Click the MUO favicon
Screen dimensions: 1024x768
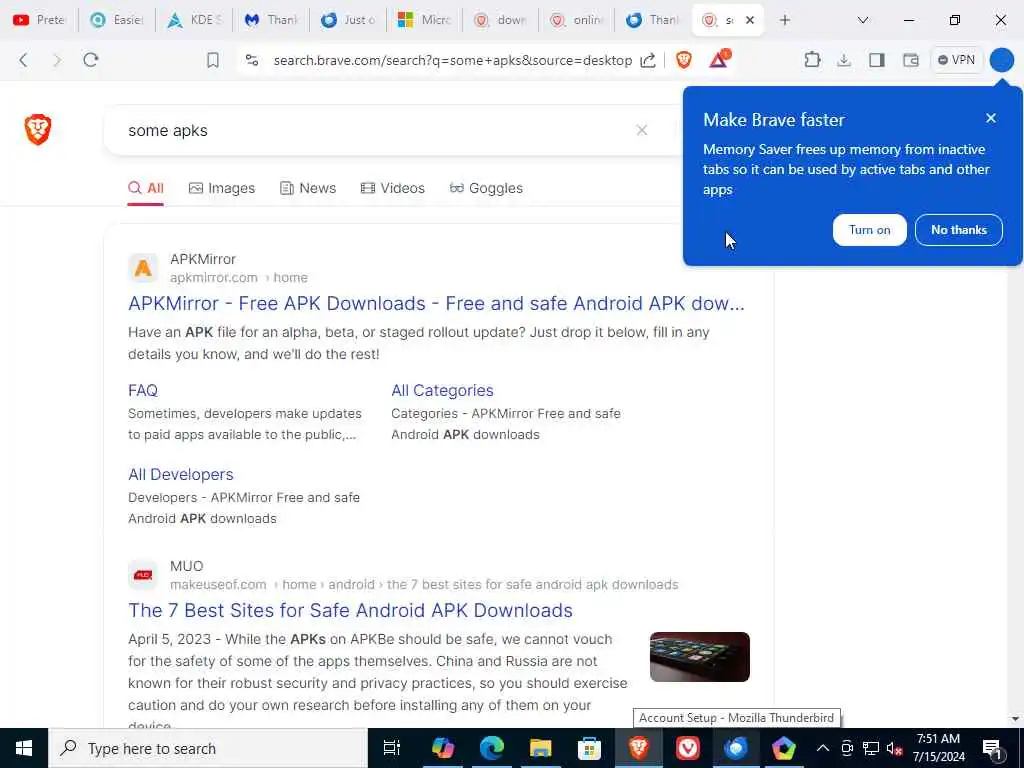[143, 575]
